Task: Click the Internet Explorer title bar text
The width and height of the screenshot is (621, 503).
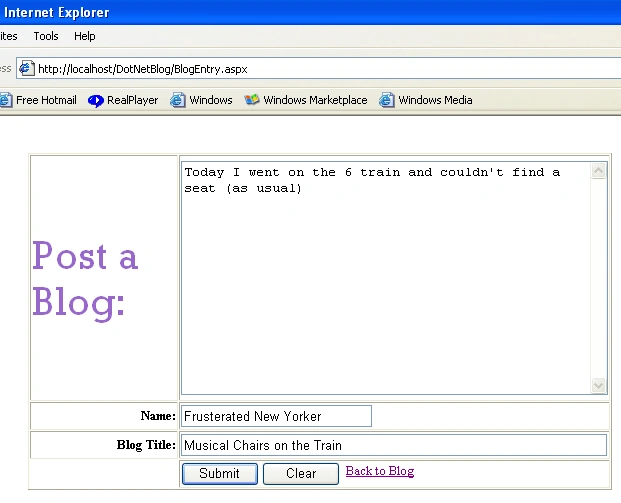Action: point(56,12)
